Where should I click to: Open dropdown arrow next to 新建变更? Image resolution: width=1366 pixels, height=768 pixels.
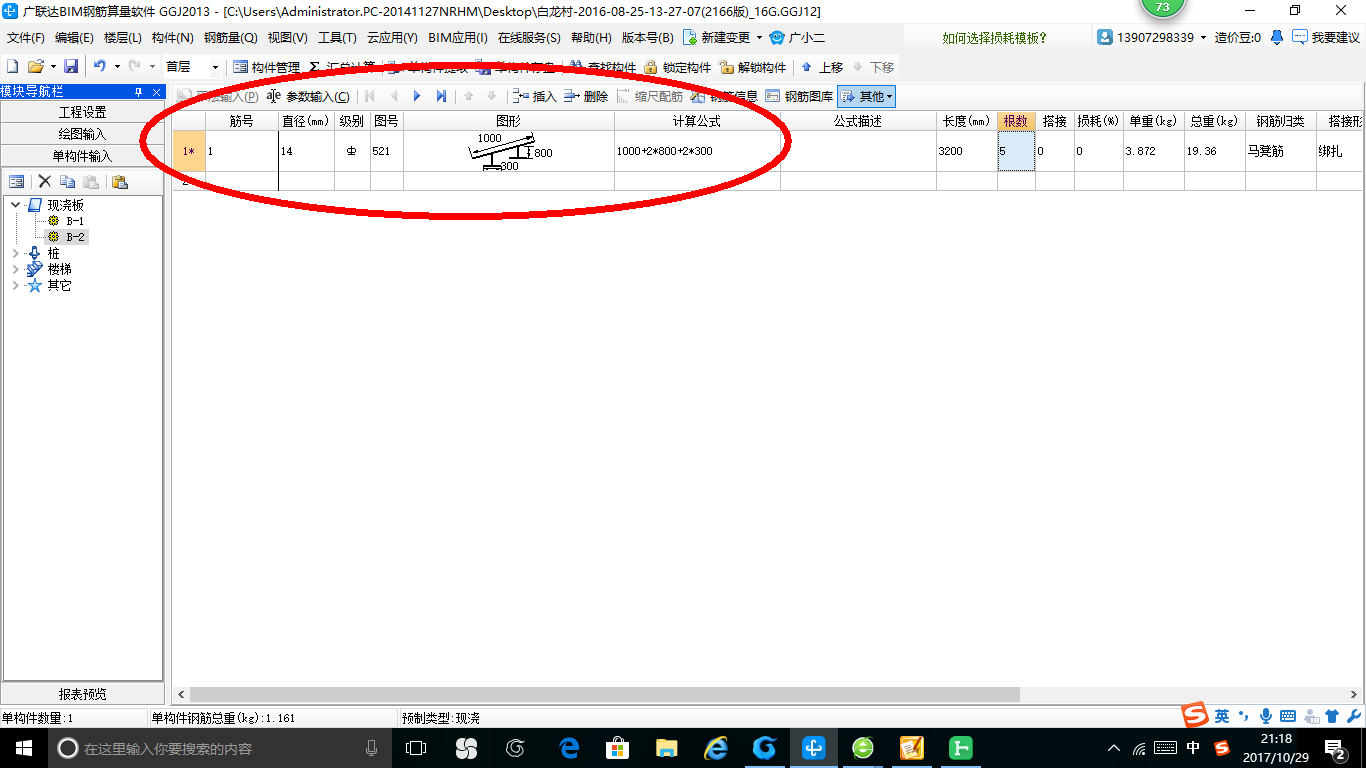tap(759, 38)
